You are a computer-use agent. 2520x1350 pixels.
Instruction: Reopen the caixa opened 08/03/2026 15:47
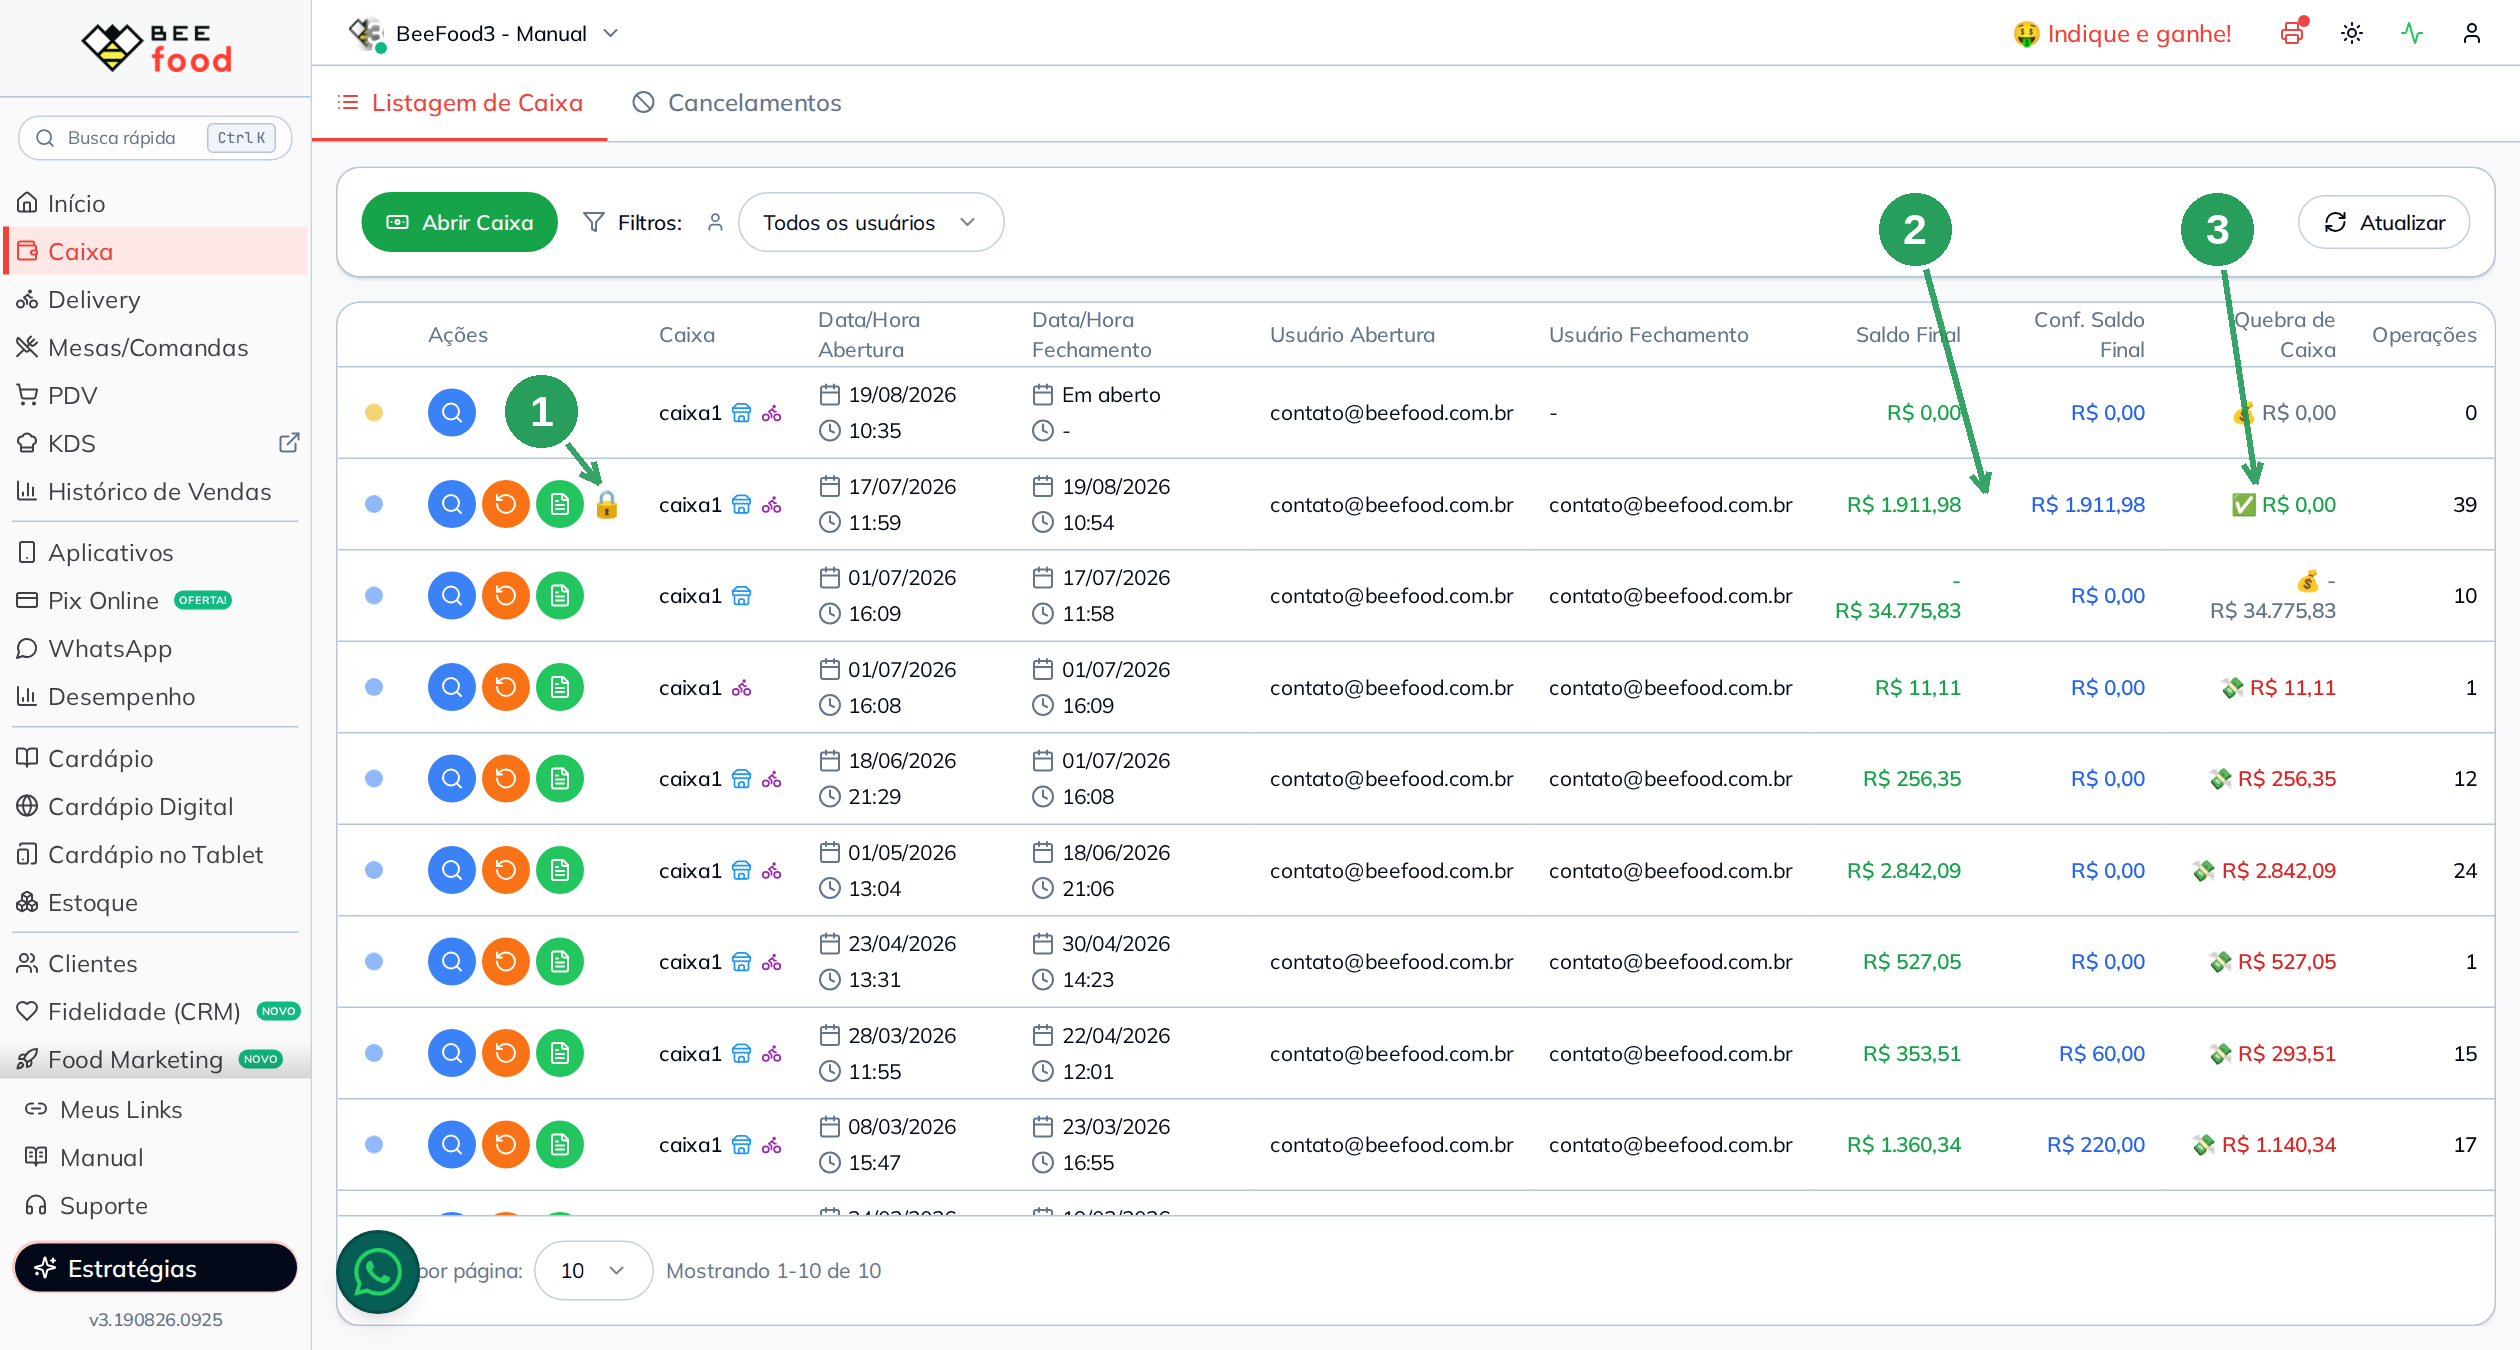(x=506, y=1145)
